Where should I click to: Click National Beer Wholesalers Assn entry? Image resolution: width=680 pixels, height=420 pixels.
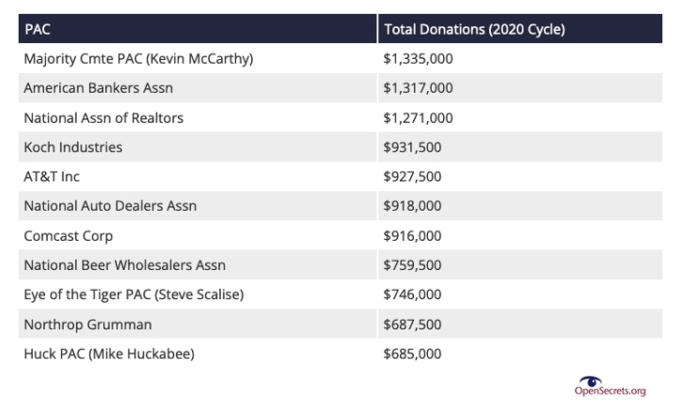[x=125, y=265]
